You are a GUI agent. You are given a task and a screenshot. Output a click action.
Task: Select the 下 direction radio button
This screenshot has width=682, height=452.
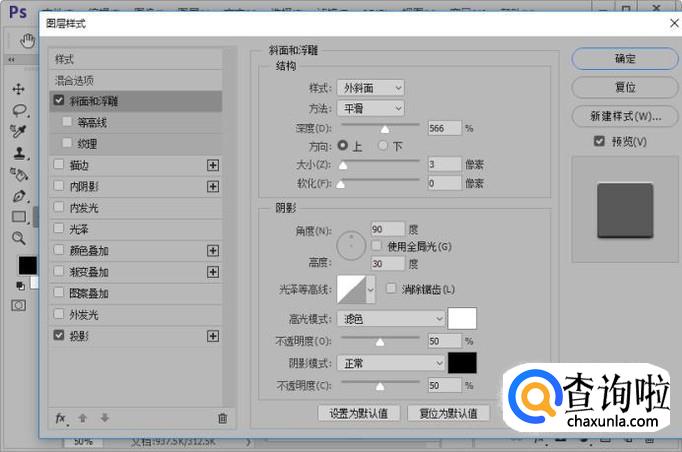pyautogui.click(x=382, y=146)
